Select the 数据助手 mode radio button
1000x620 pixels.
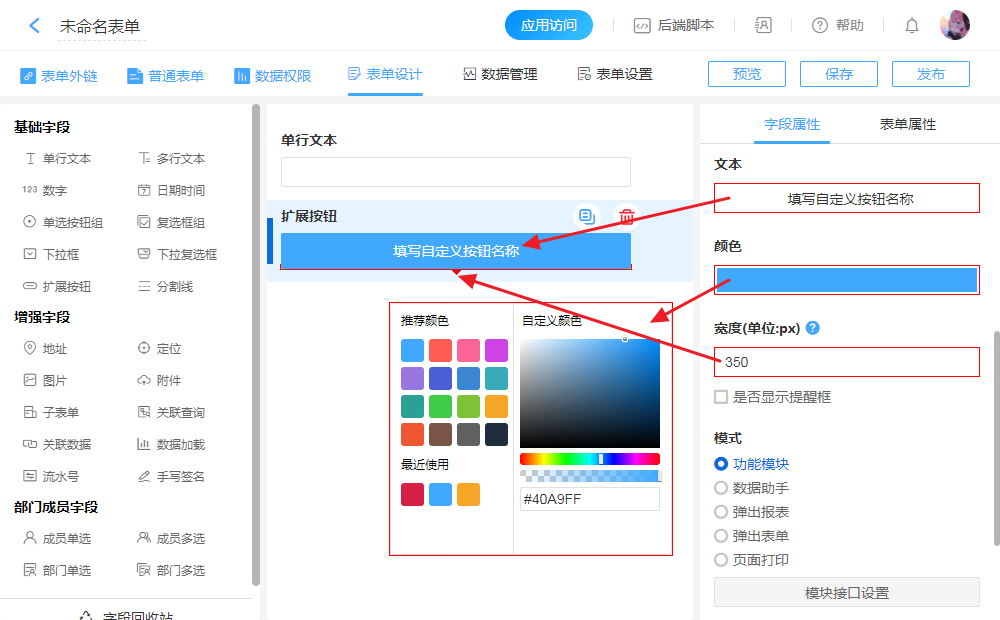(721, 488)
